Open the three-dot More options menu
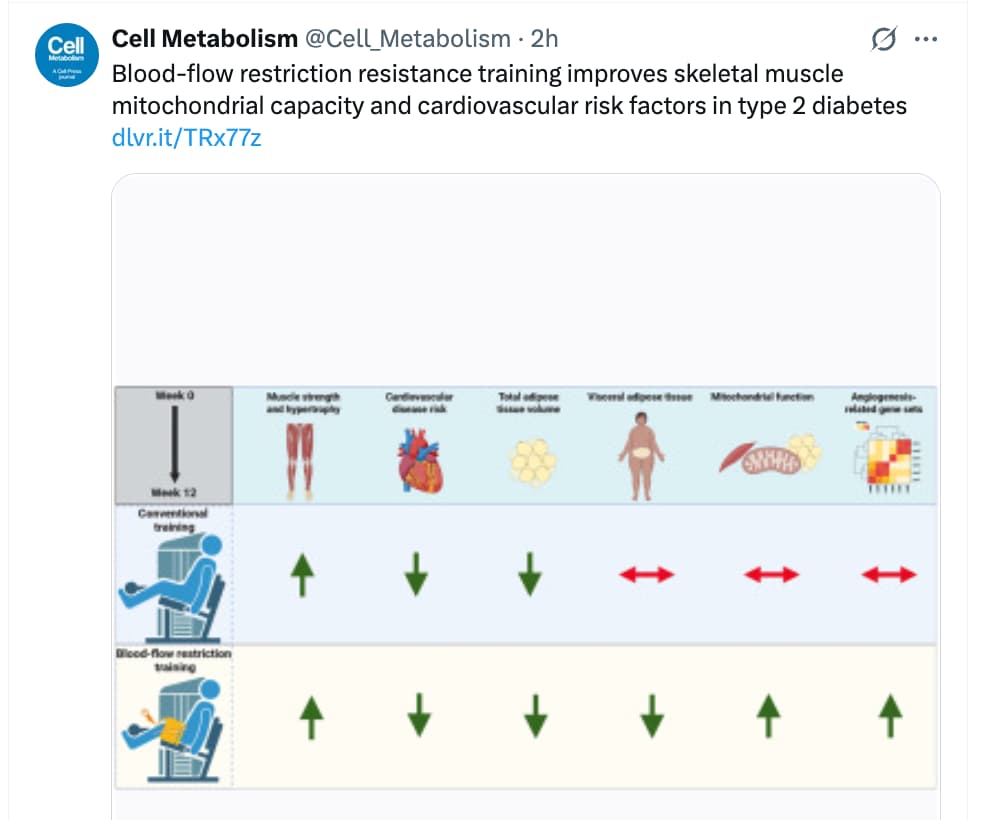1008x820 pixels. [926, 39]
